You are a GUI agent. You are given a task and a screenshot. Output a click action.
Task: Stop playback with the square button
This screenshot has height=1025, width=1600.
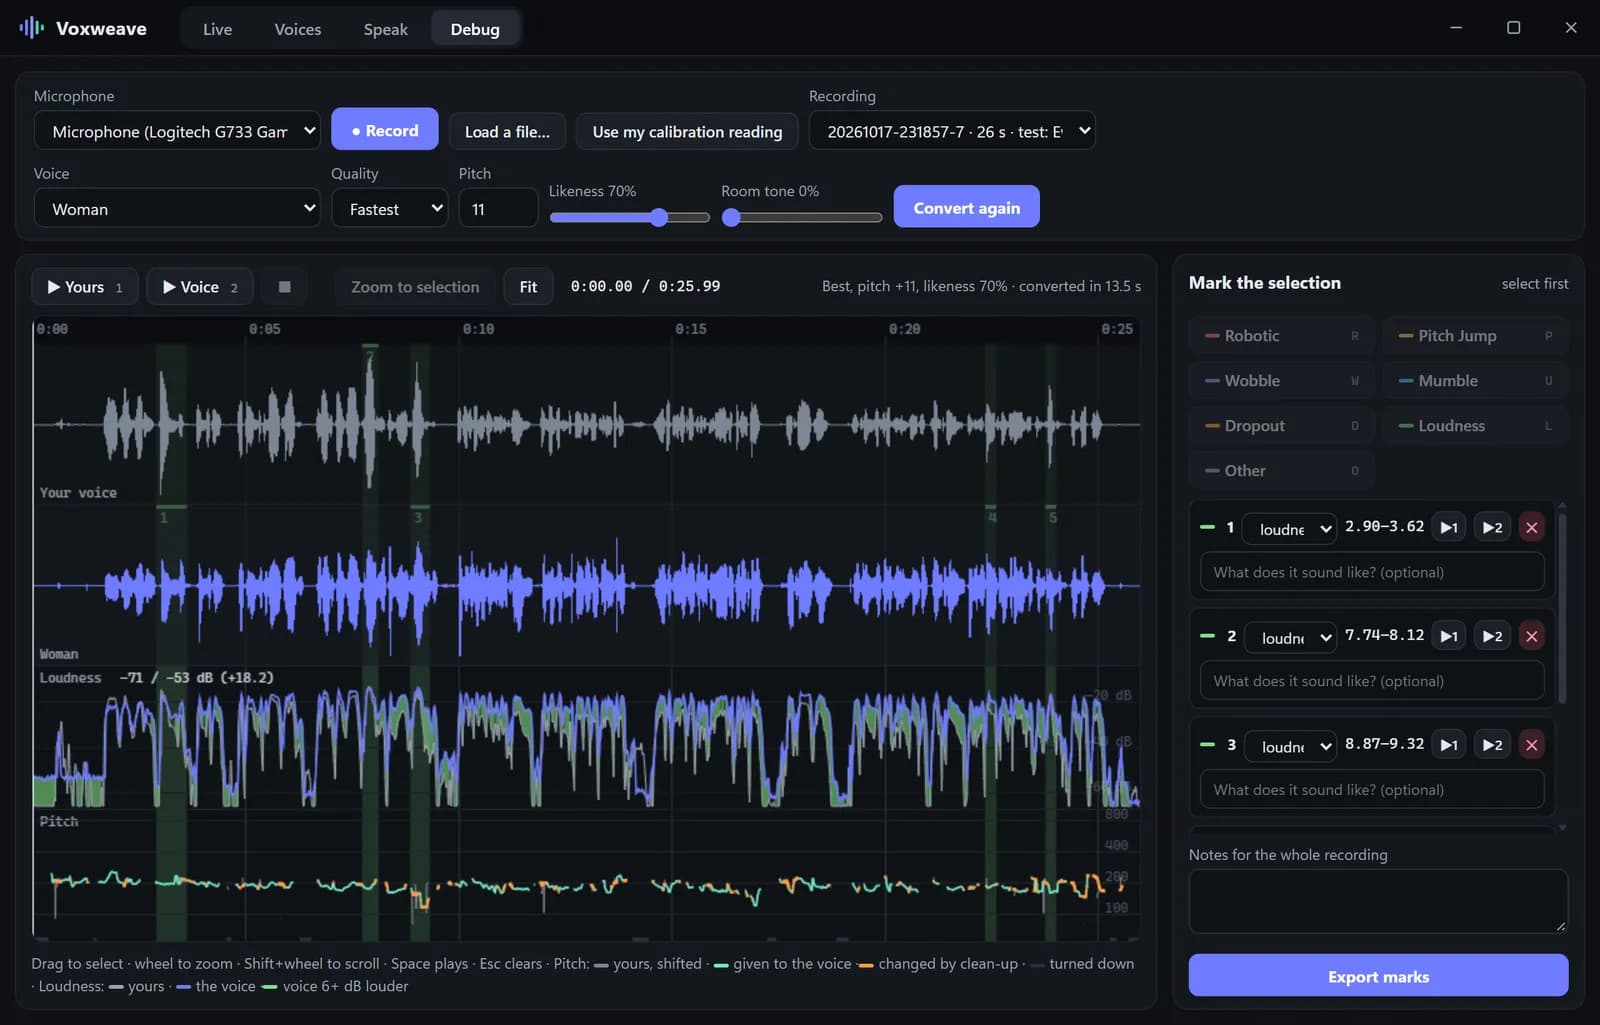point(284,287)
